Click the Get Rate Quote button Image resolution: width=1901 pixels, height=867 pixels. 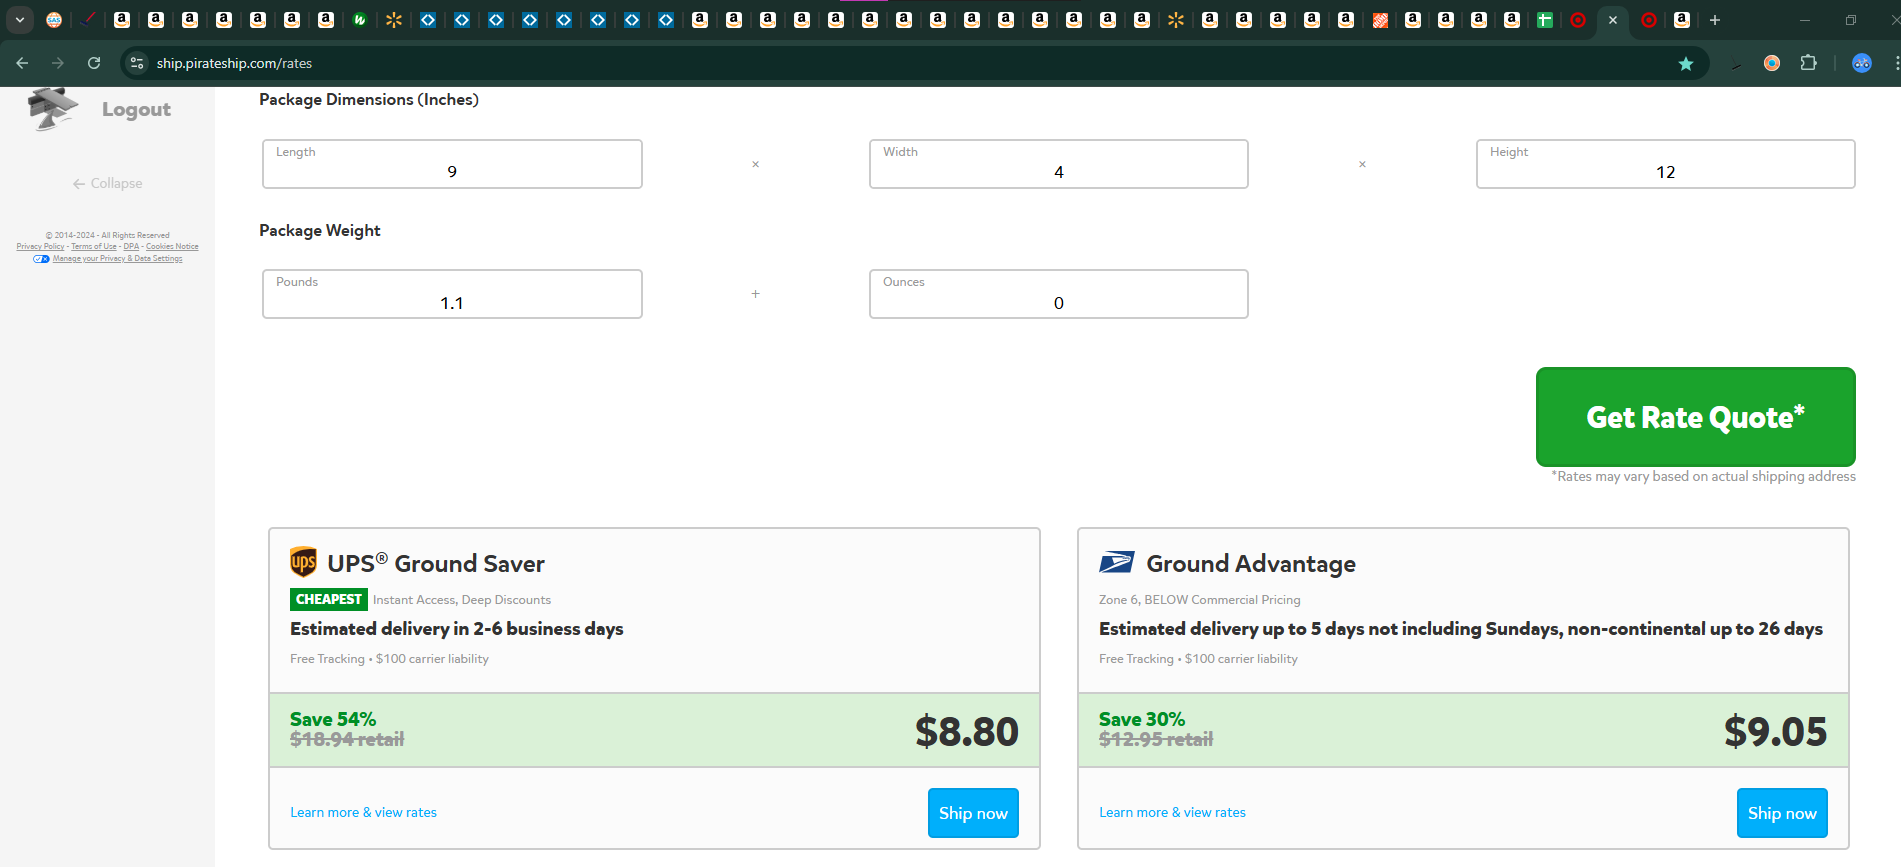pyautogui.click(x=1696, y=417)
